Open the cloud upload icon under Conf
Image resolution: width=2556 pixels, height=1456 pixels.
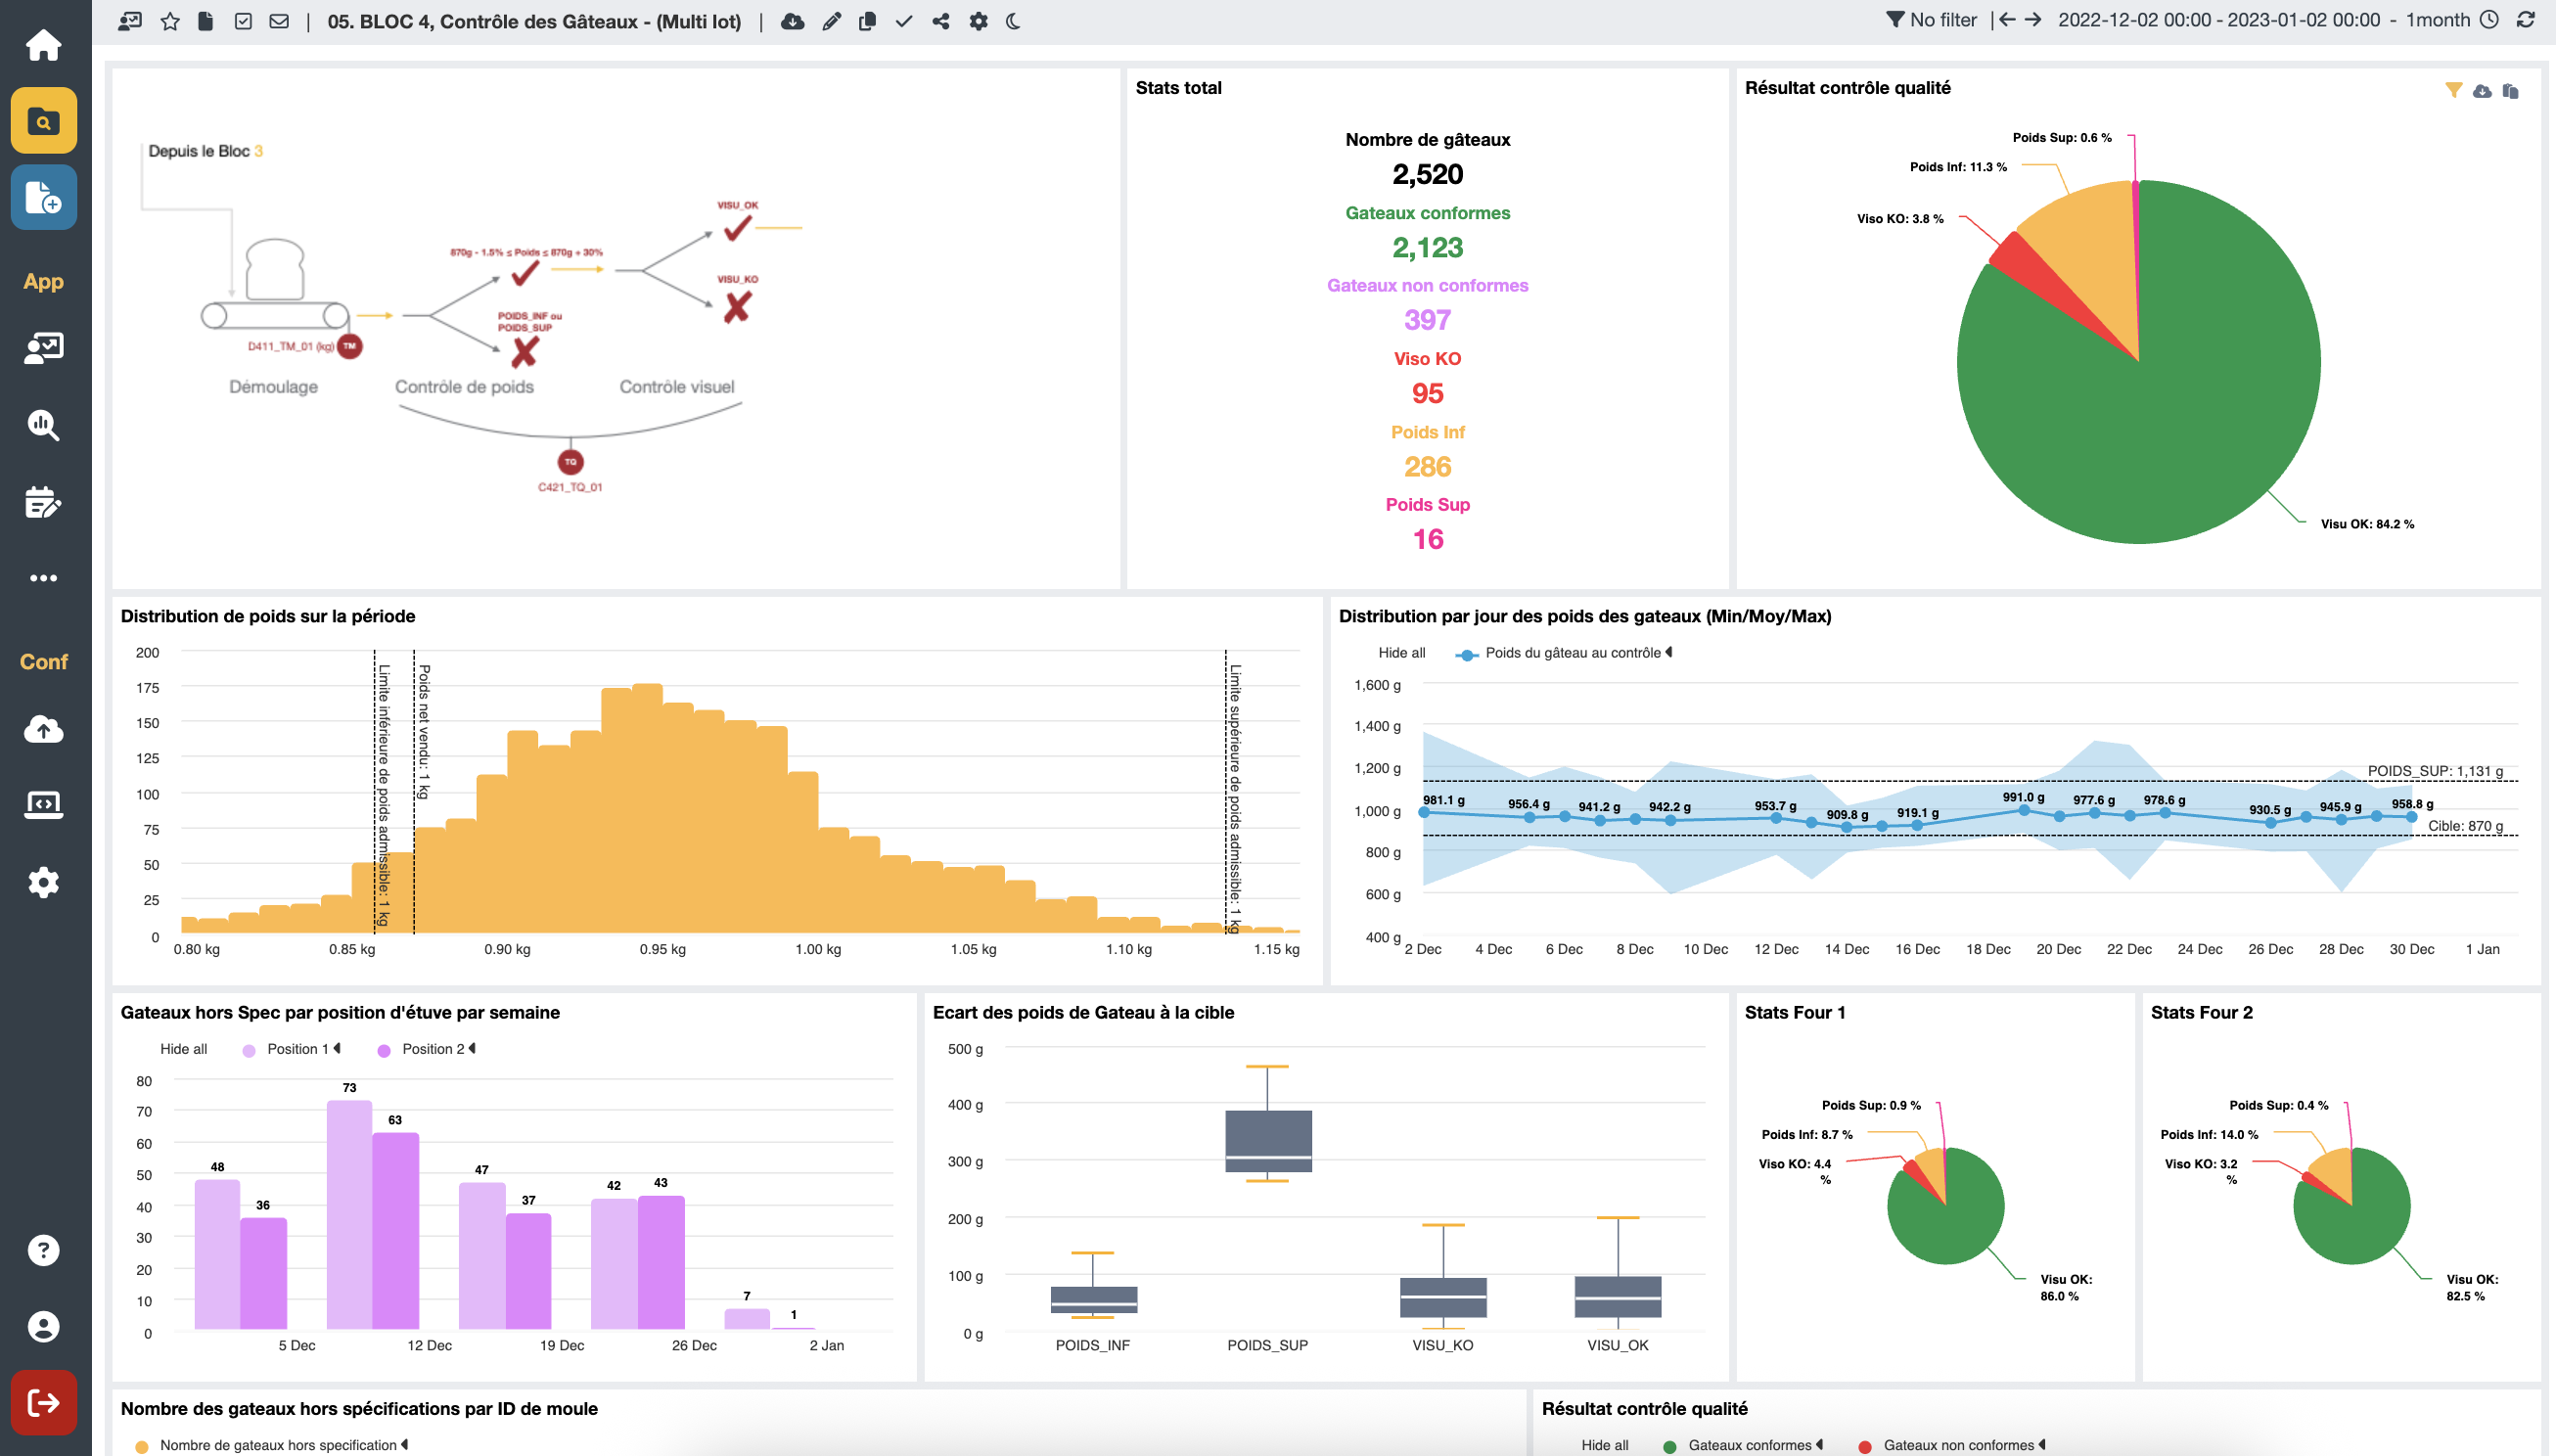43,729
